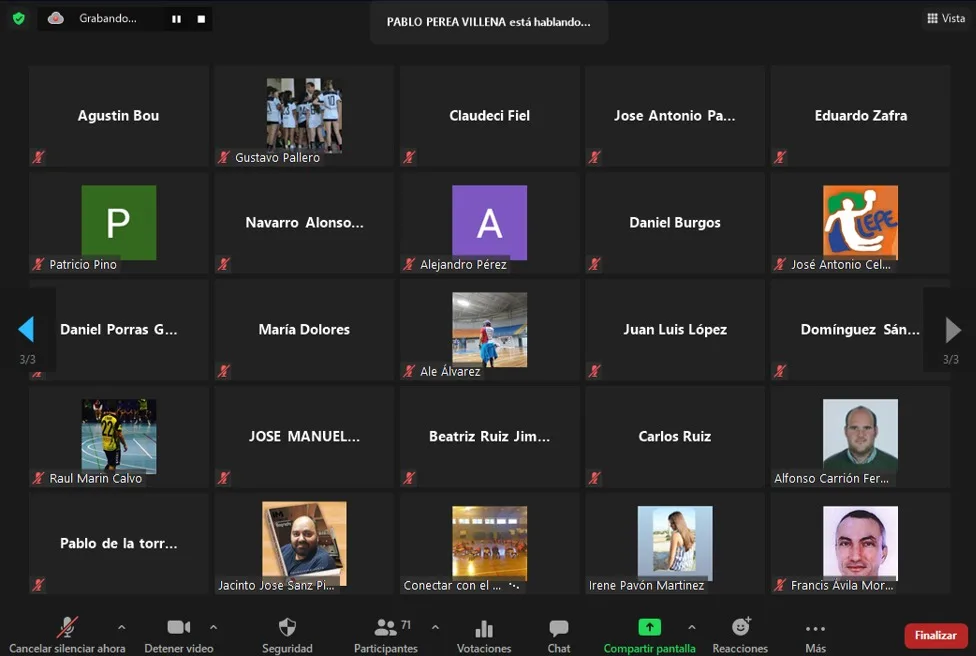Pause the recording
The height and width of the screenshot is (656, 976).
click(177, 19)
